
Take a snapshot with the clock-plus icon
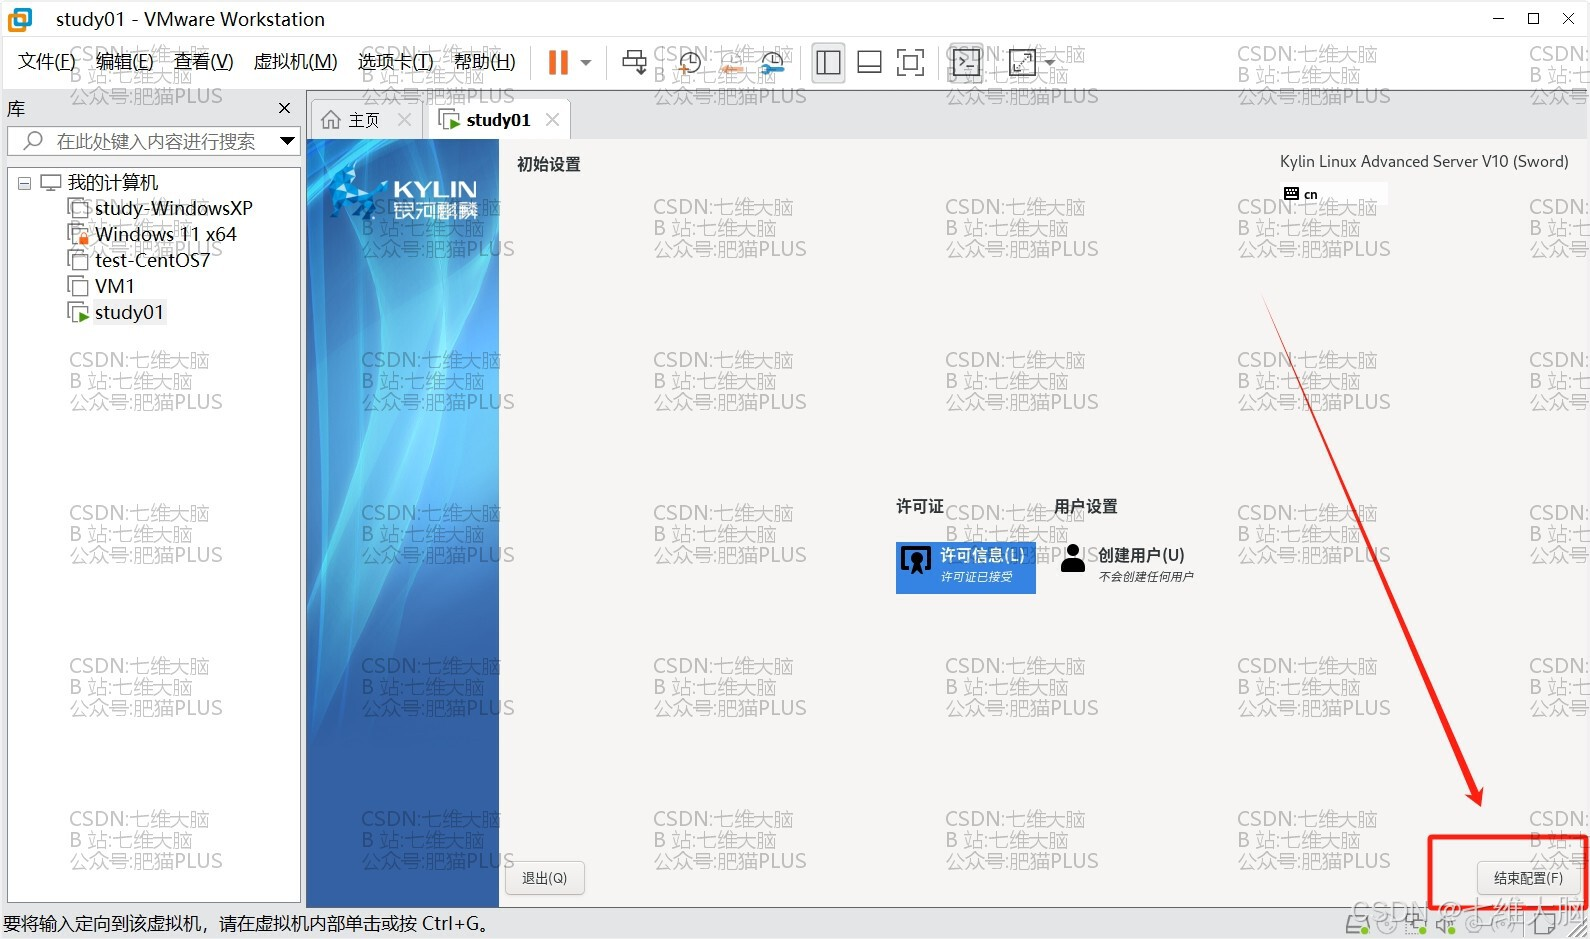[690, 62]
